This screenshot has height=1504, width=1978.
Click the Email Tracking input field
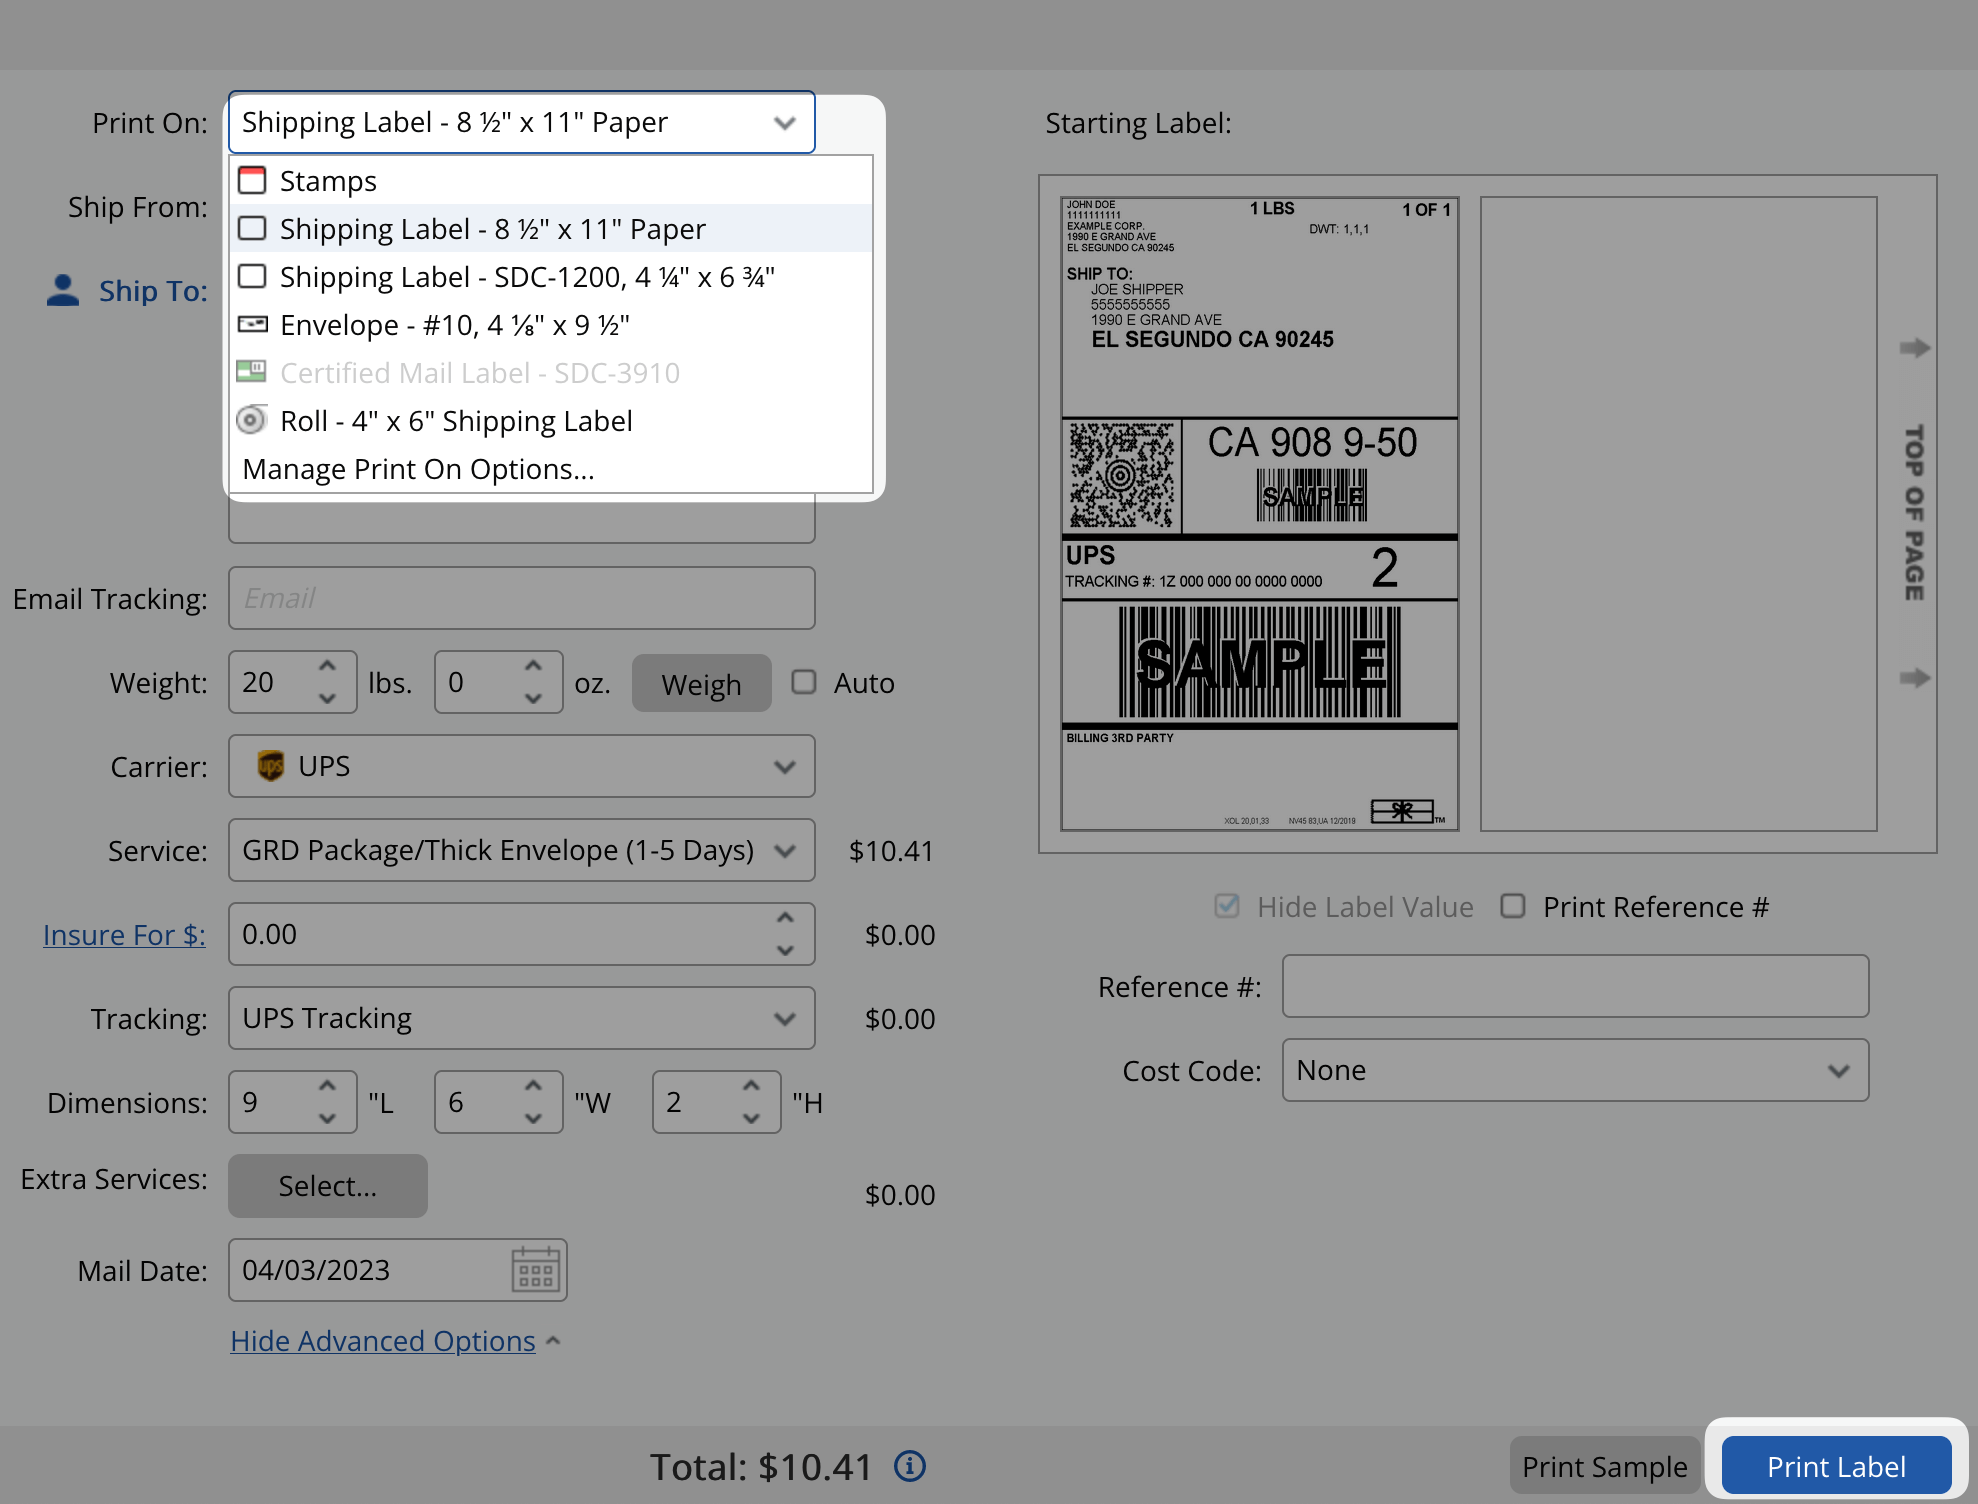coord(522,598)
